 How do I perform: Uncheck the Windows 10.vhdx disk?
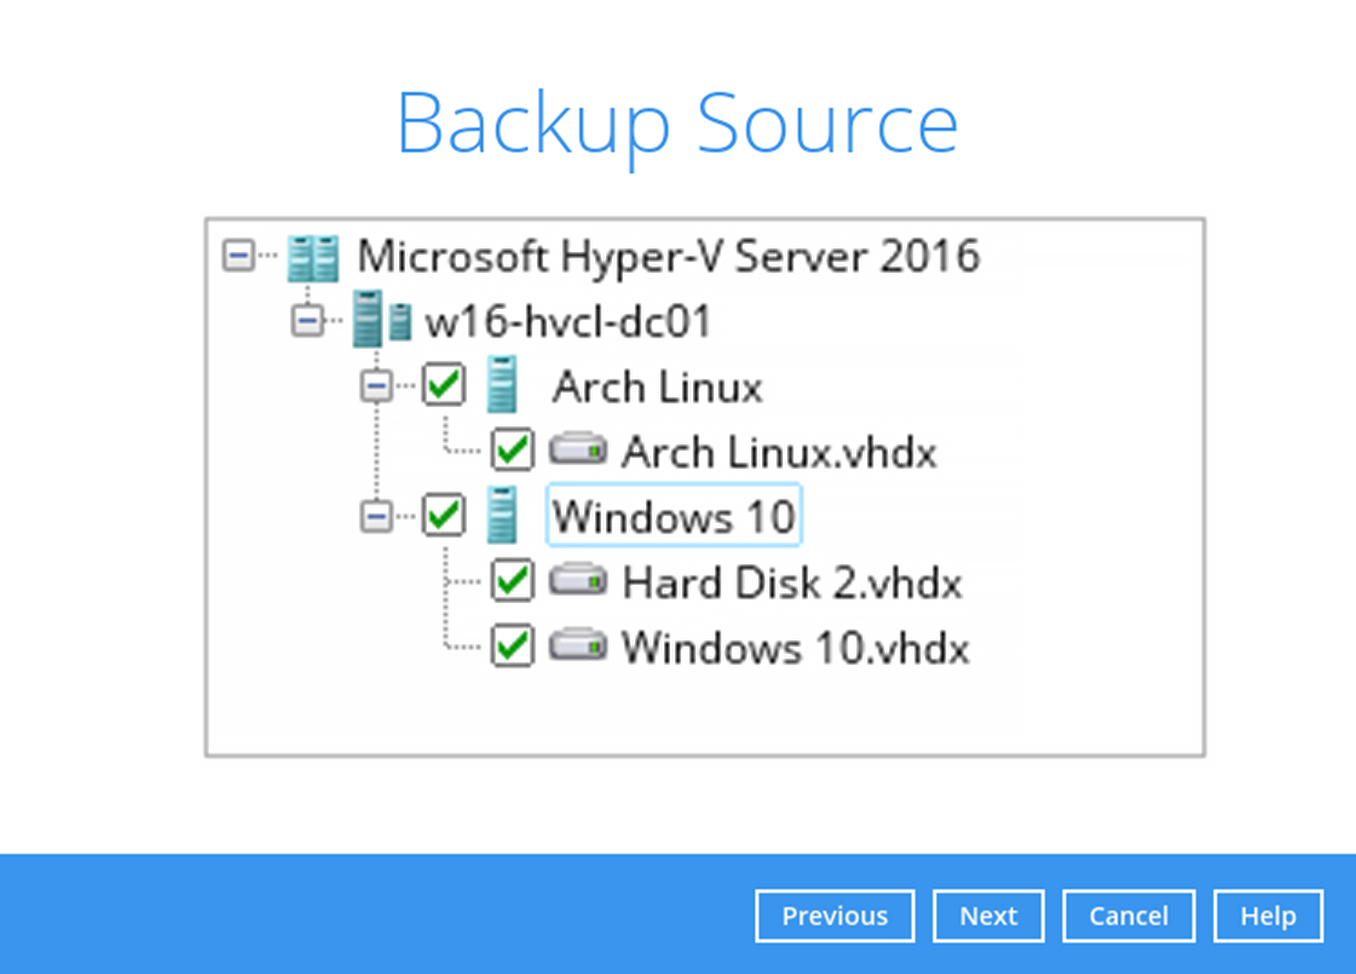[512, 647]
